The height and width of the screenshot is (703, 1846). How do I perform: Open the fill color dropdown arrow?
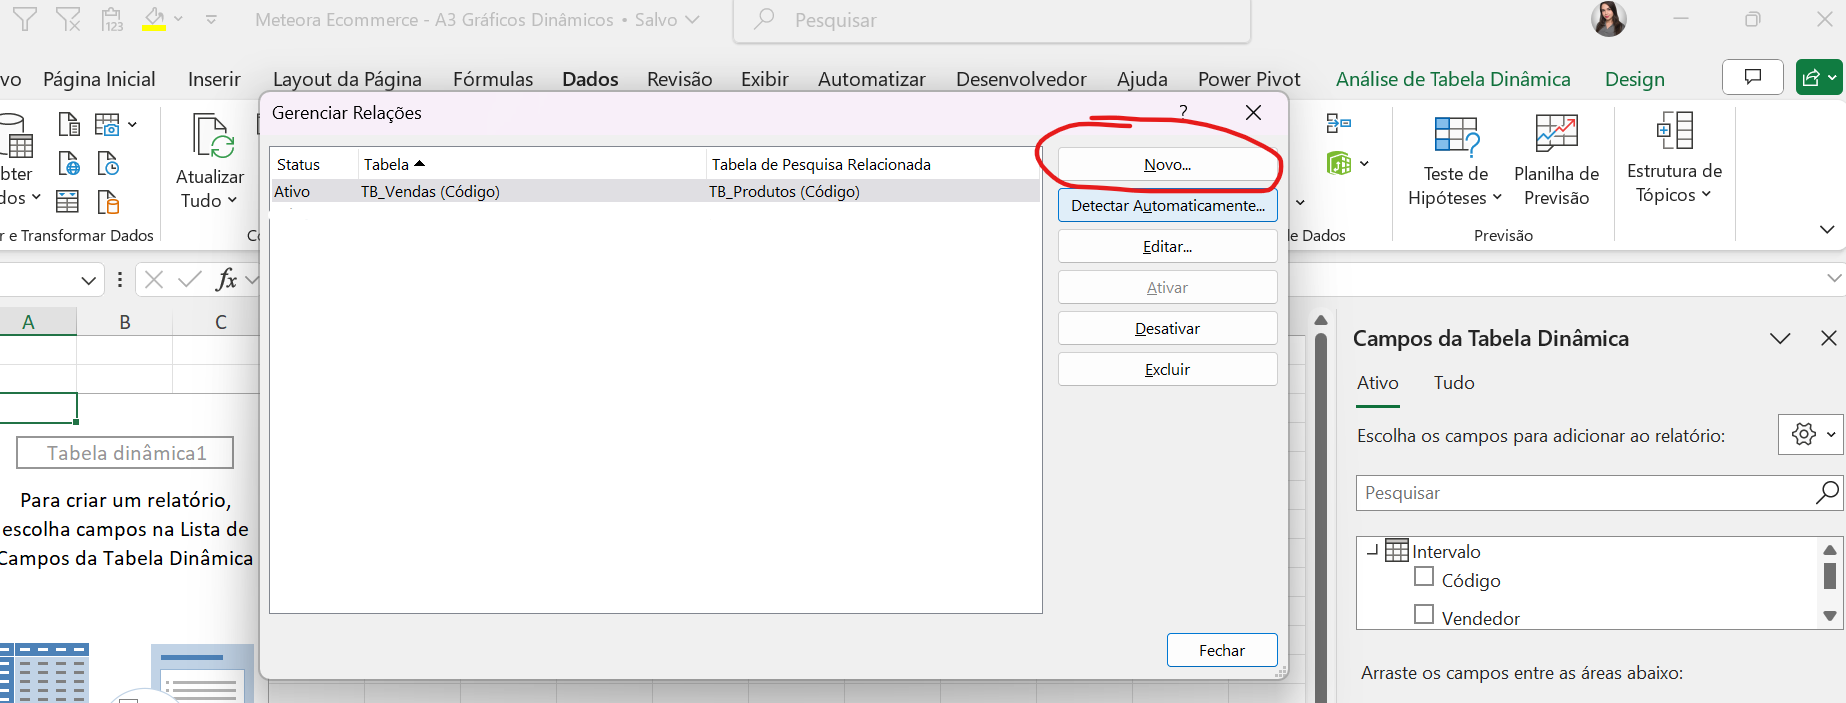pyautogui.click(x=179, y=19)
